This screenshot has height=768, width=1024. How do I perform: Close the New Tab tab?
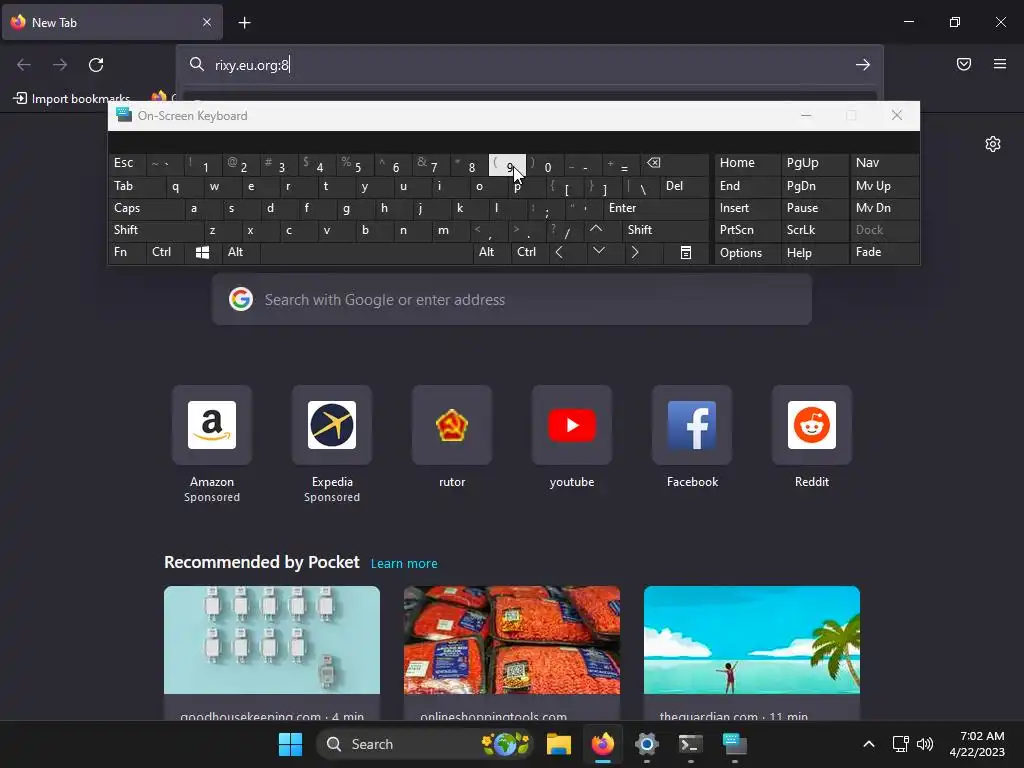coord(207,22)
